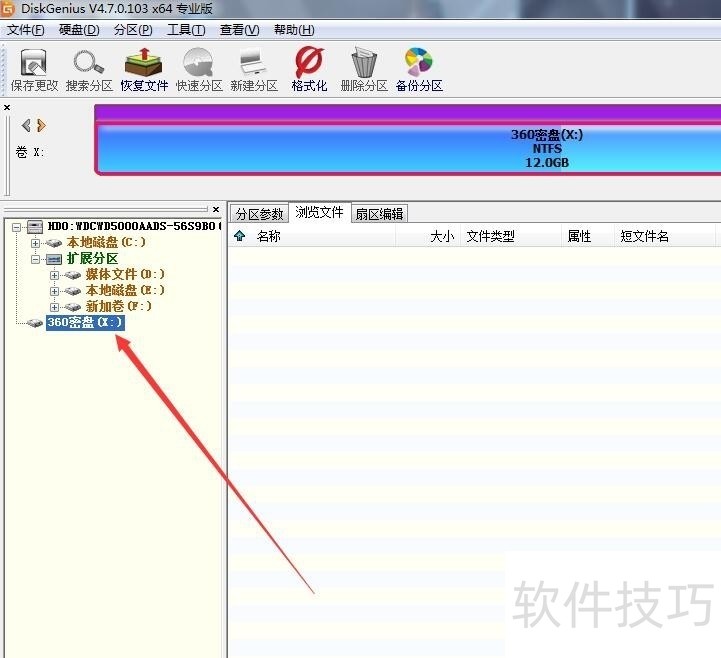Expand the 本地磁盘 (E:) node

pyautogui.click(x=54, y=292)
